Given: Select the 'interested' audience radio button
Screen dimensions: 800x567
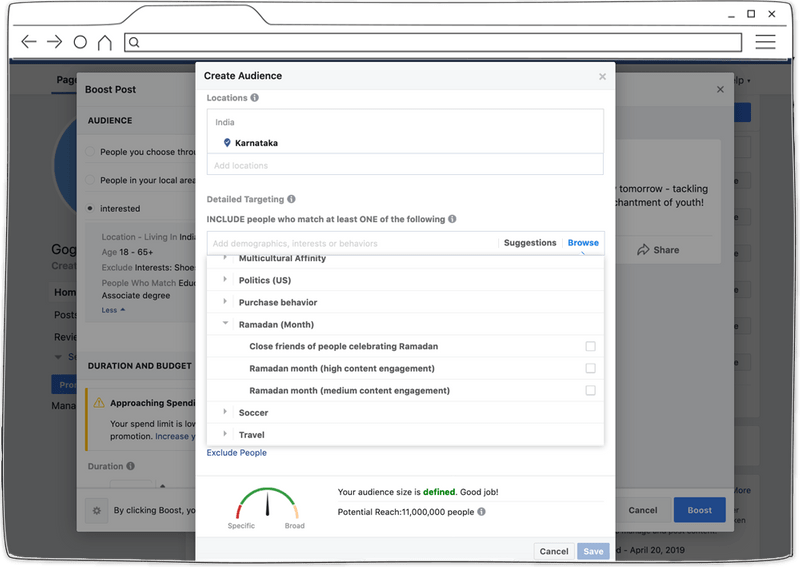Looking at the screenshot, I should [90, 208].
